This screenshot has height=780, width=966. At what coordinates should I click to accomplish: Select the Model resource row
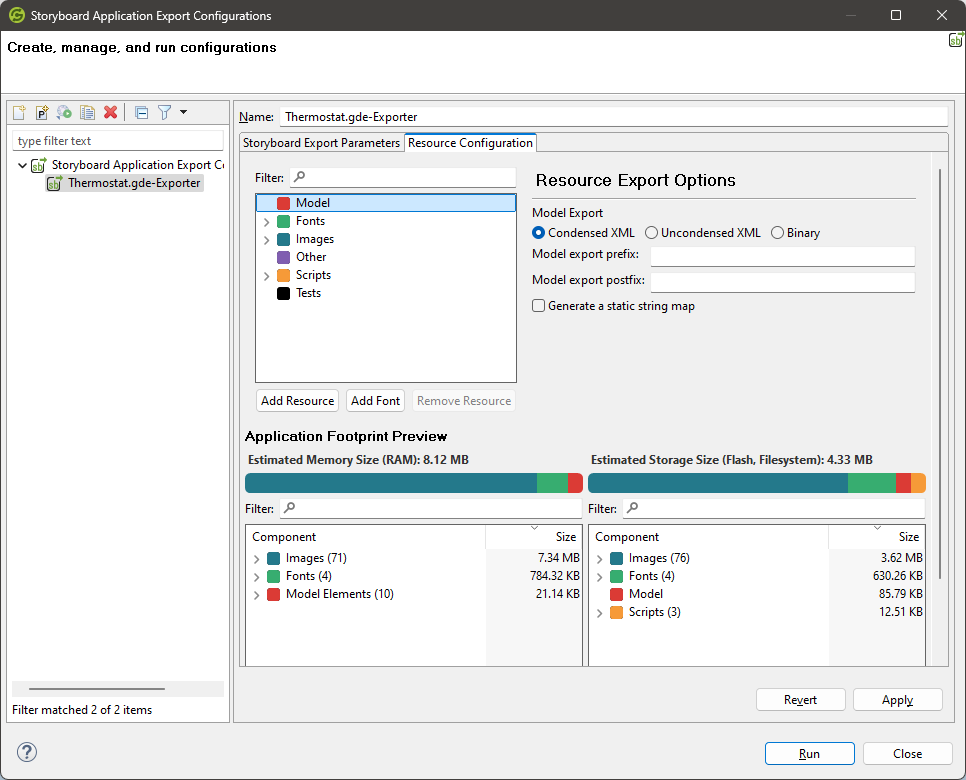[x=386, y=203]
